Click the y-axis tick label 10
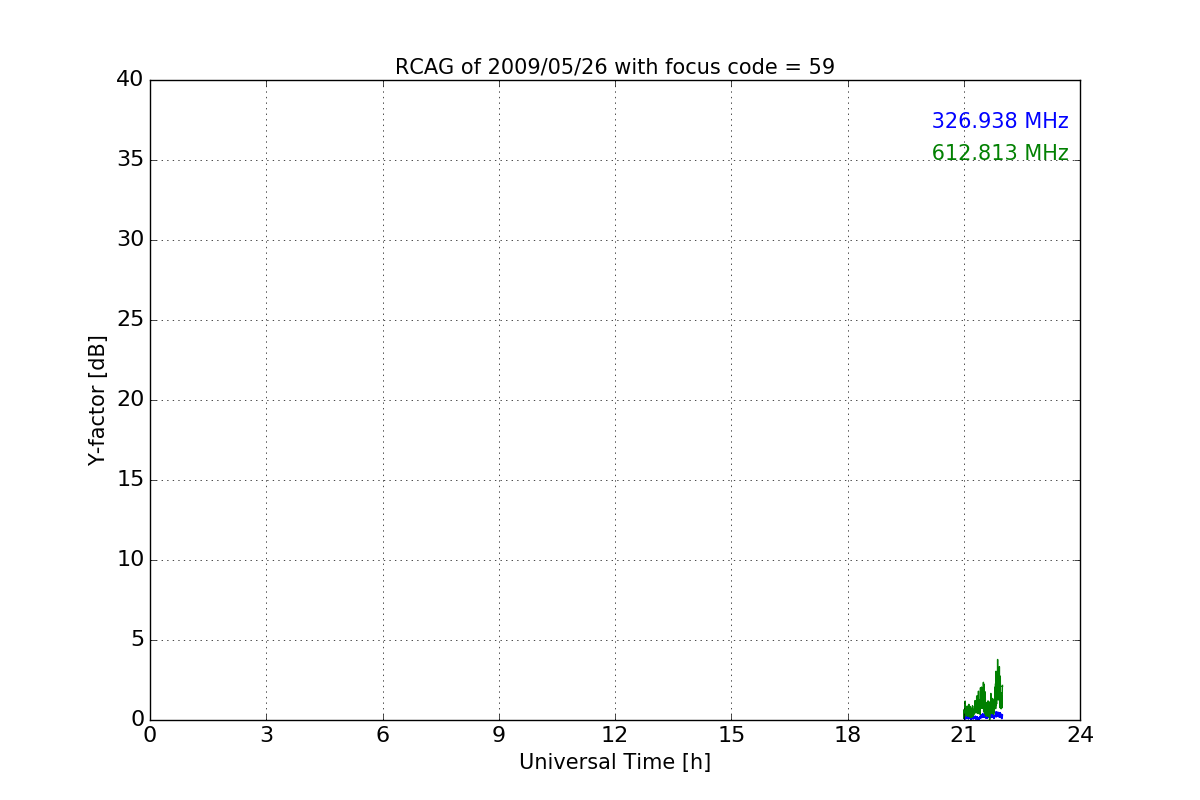Viewport: 1200px width, 800px height. (130, 559)
